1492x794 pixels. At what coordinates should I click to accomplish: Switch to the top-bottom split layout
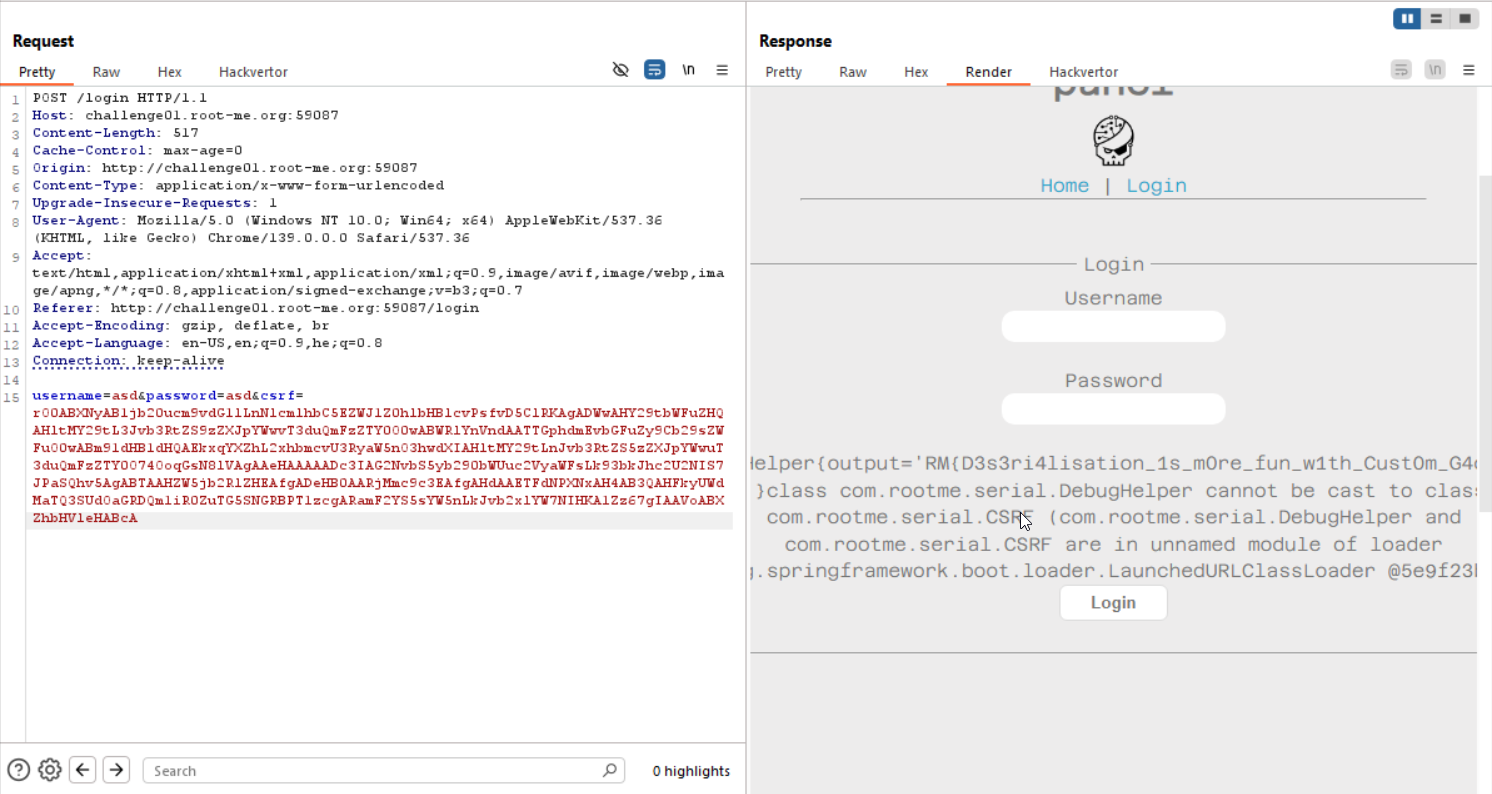(x=1436, y=18)
